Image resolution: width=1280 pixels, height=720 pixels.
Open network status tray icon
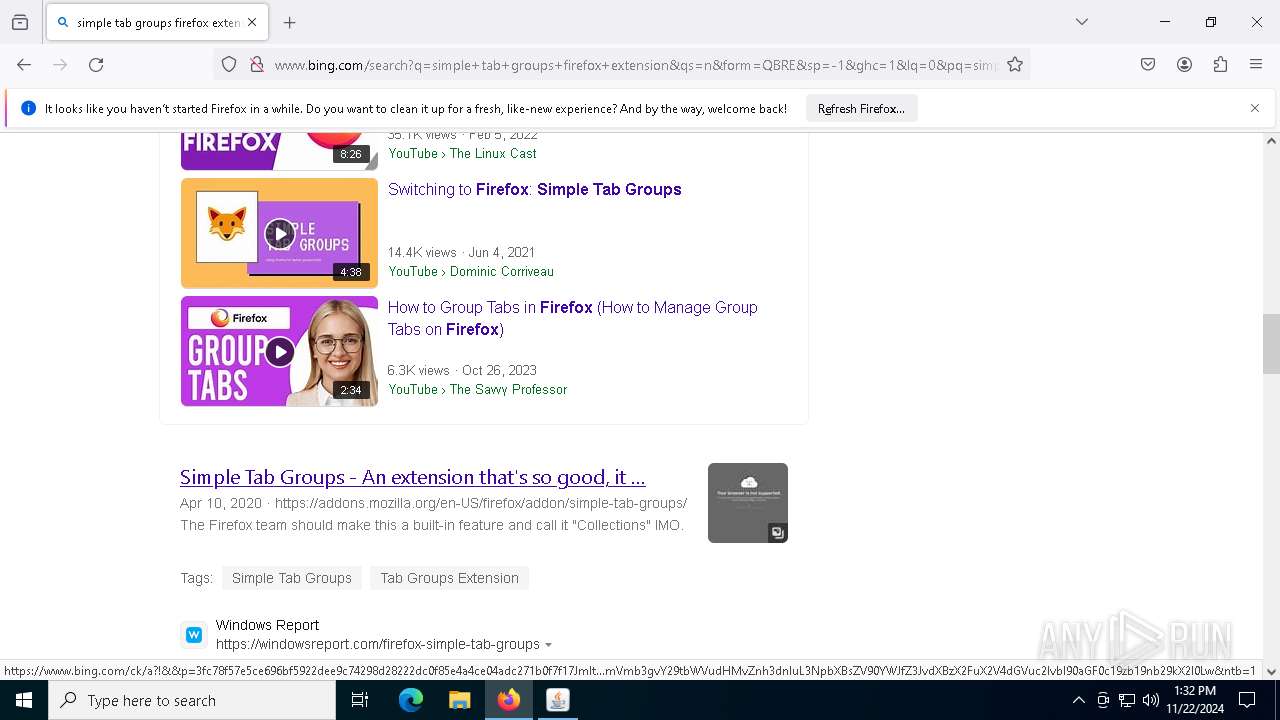coord(1127,700)
